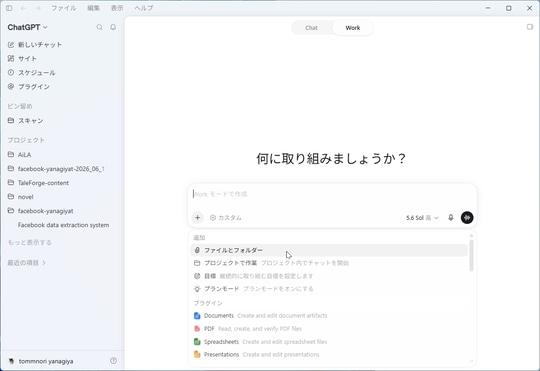Switch to the Chat mode toggle
Screen dimensions: 540x371
(x=312, y=28)
